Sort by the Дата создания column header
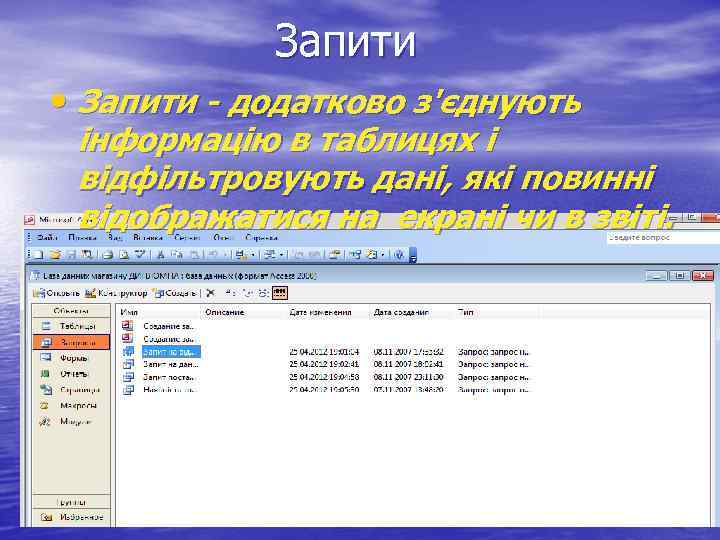720x540 pixels. [x=412, y=312]
